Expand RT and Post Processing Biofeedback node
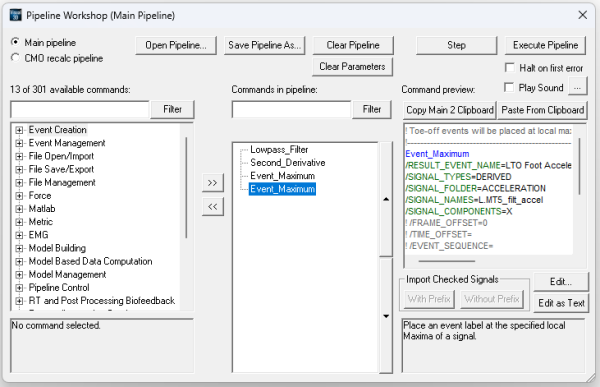Image resolution: width=600 pixels, height=387 pixels. pyautogui.click(x=19, y=301)
